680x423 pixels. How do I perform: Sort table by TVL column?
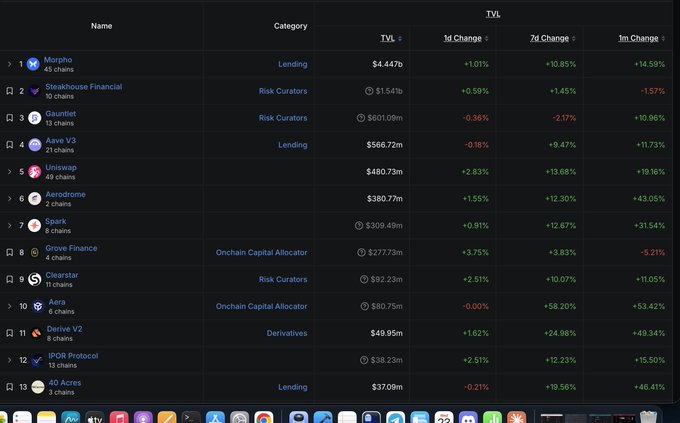coord(391,38)
